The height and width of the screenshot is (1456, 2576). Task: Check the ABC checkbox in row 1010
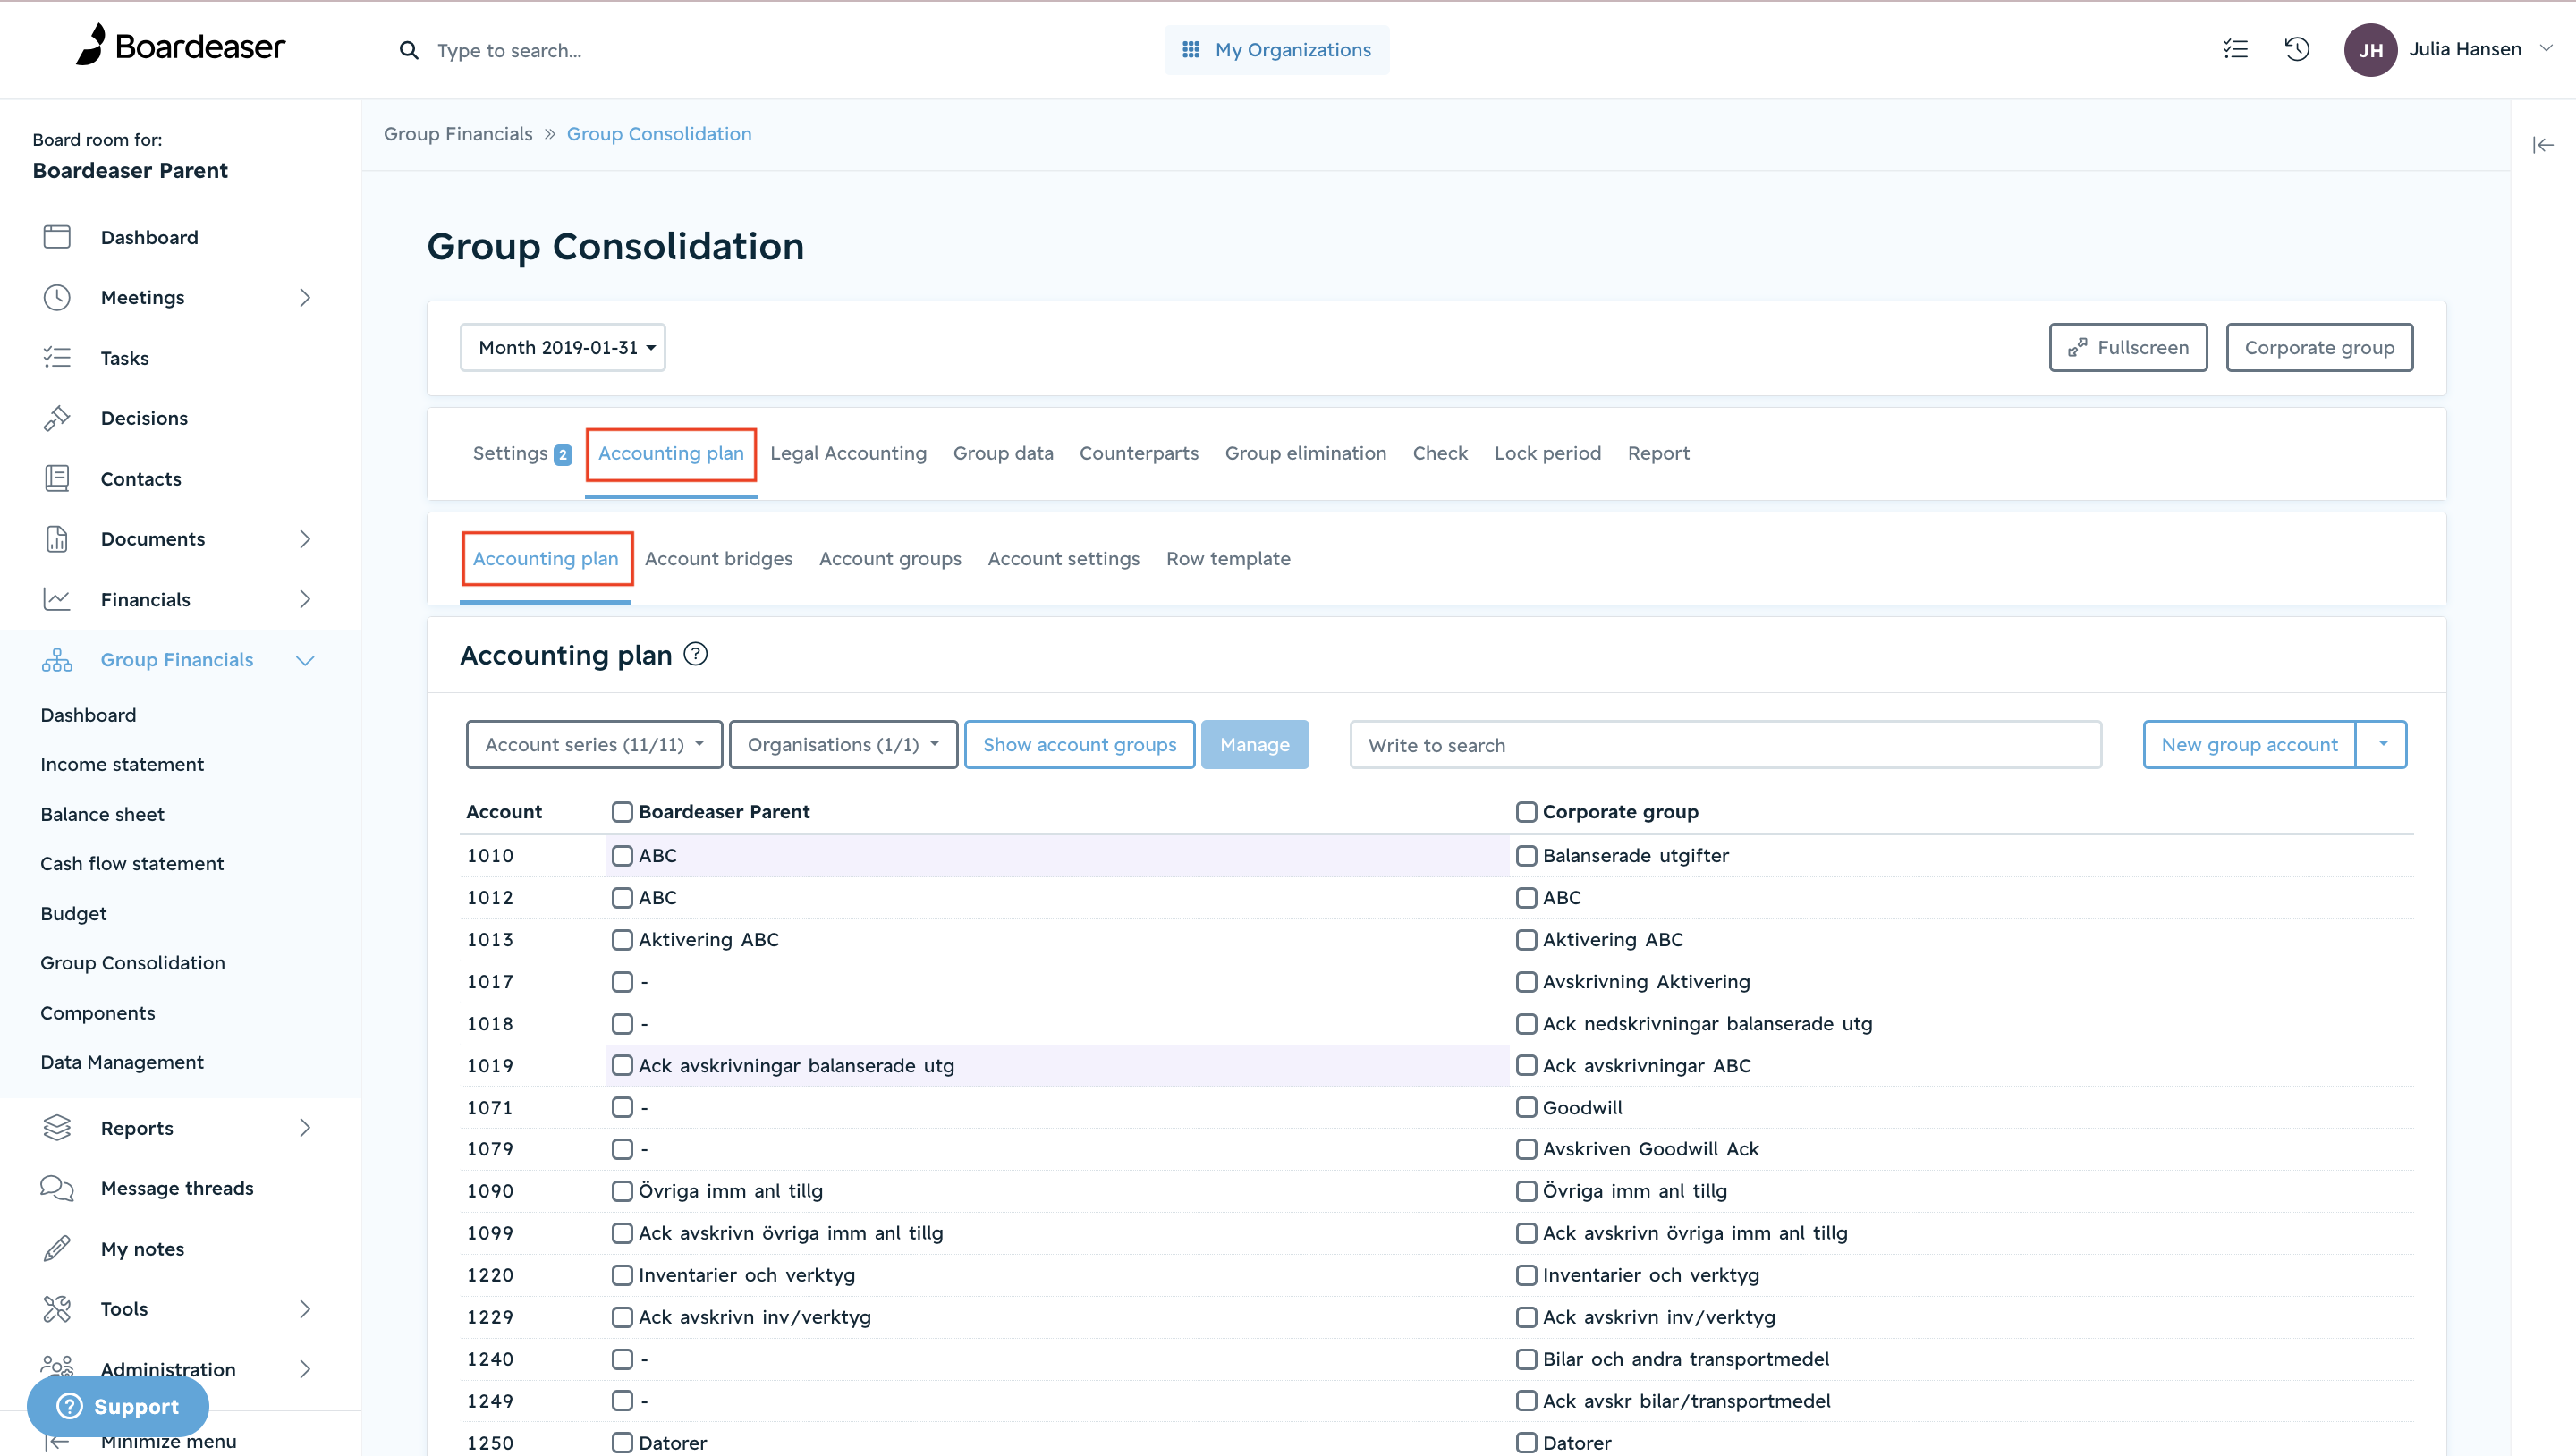[x=622, y=856]
